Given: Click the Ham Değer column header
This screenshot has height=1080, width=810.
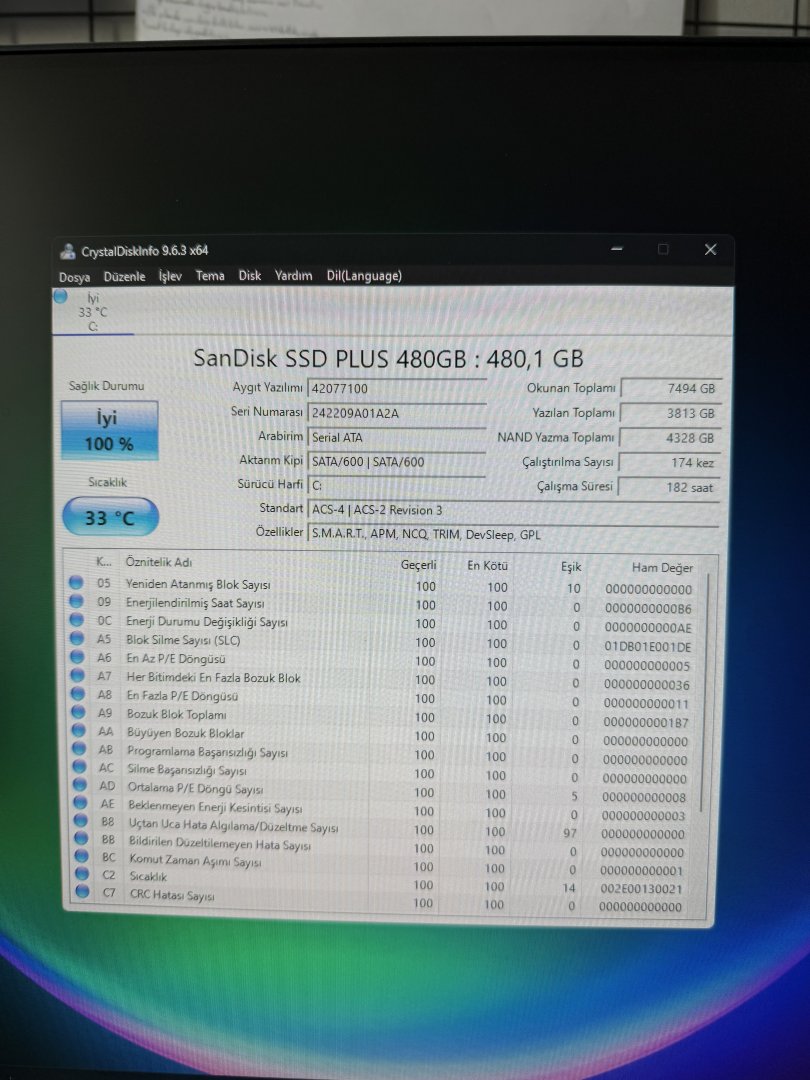Looking at the screenshot, I should click(x=662, y=568).
